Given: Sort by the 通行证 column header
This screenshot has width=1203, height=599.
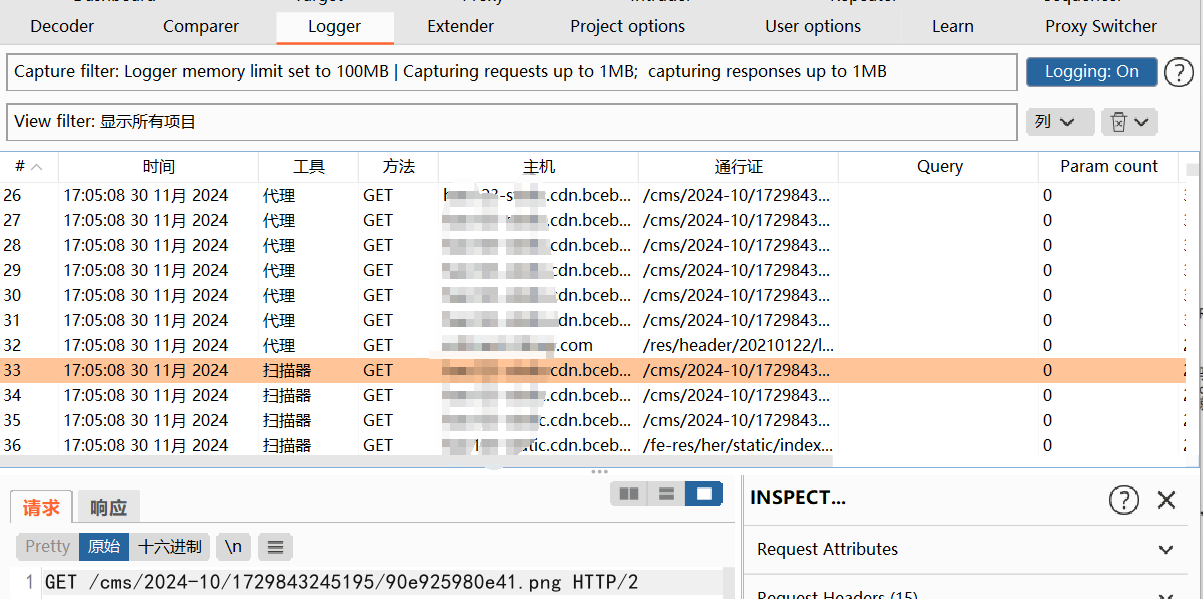Looking at the screenshot, I should point(738,167).
